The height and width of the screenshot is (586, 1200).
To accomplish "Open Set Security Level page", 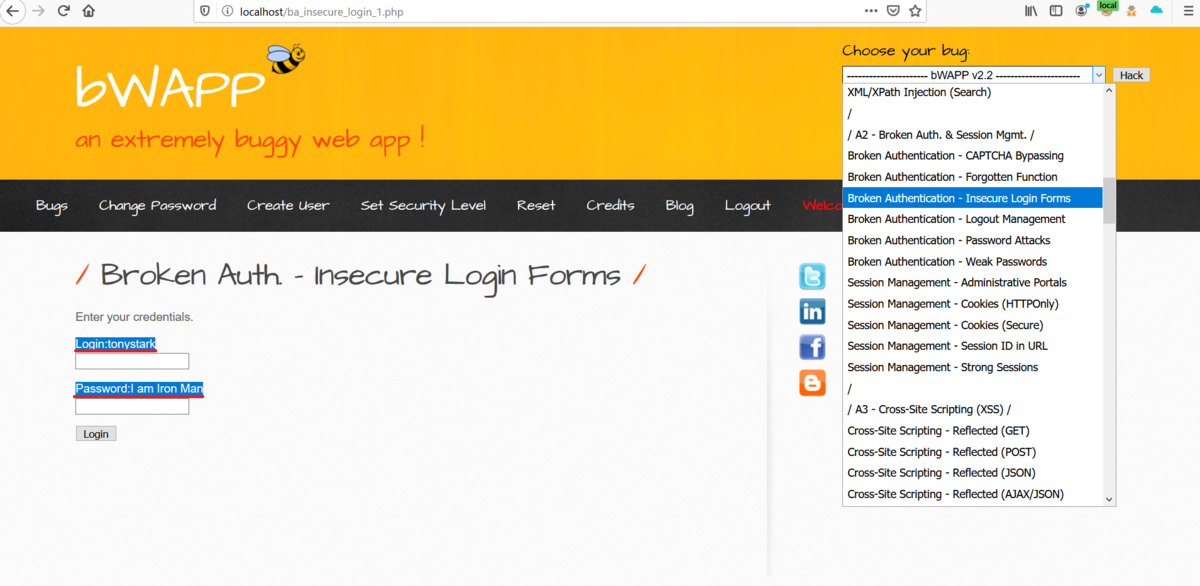I will click(x=423, y=205).
